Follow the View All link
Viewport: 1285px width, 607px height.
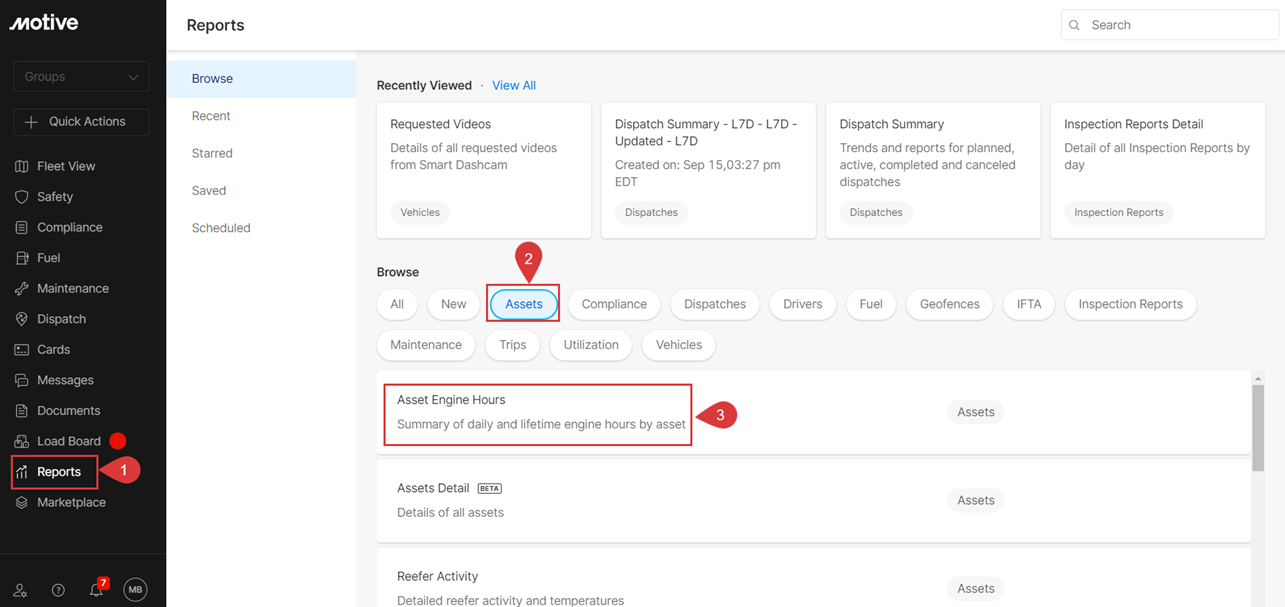coord(514,86)
